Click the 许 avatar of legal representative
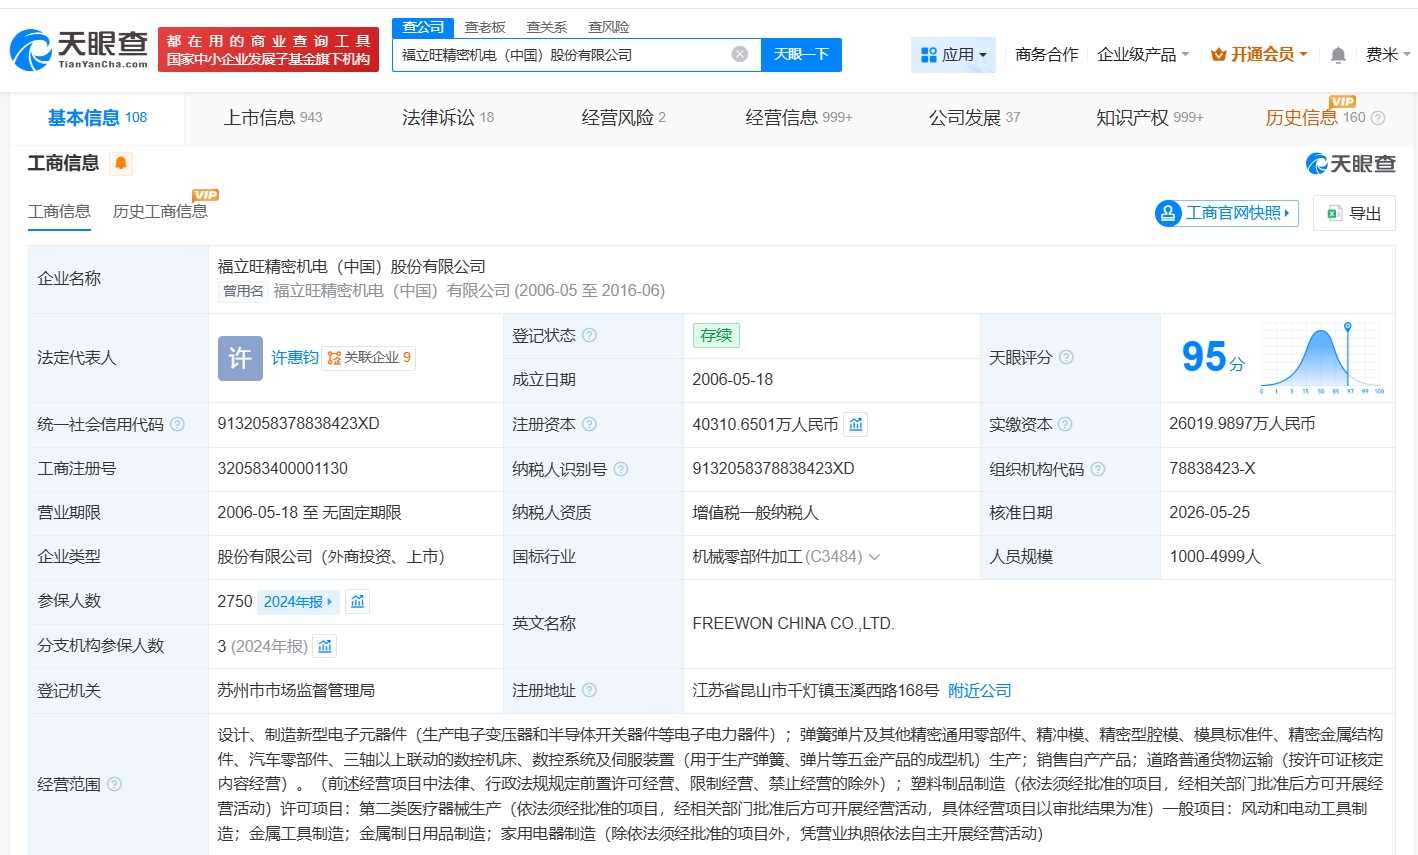 click(240, 358)
